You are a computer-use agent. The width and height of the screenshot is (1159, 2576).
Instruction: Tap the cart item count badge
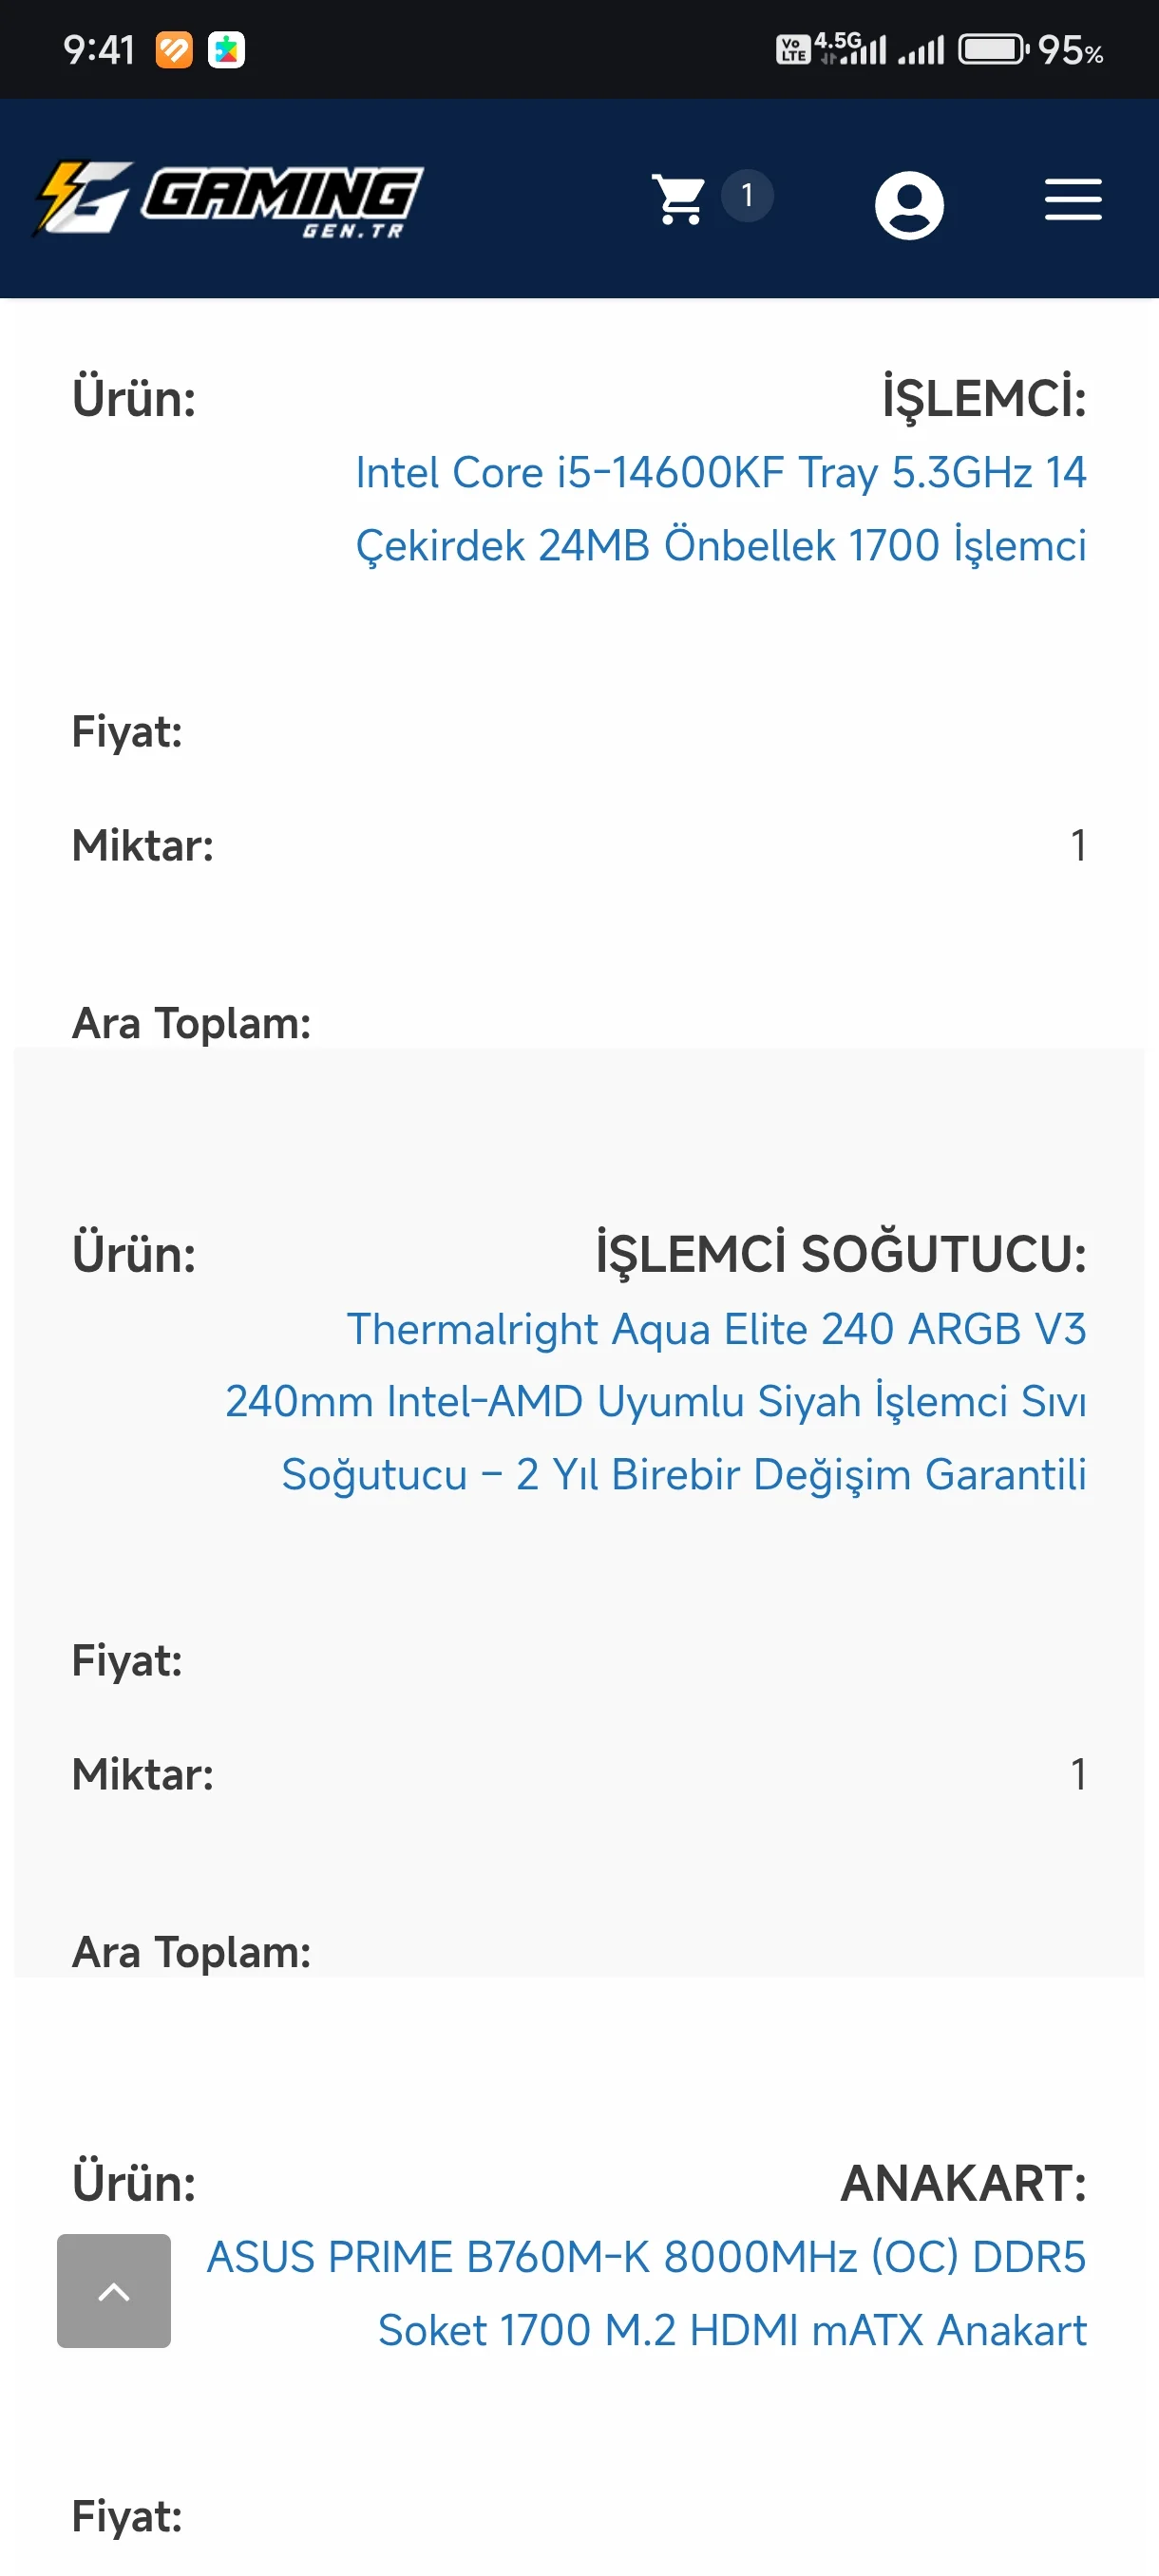pyautogui.click(x=747, y=196)
